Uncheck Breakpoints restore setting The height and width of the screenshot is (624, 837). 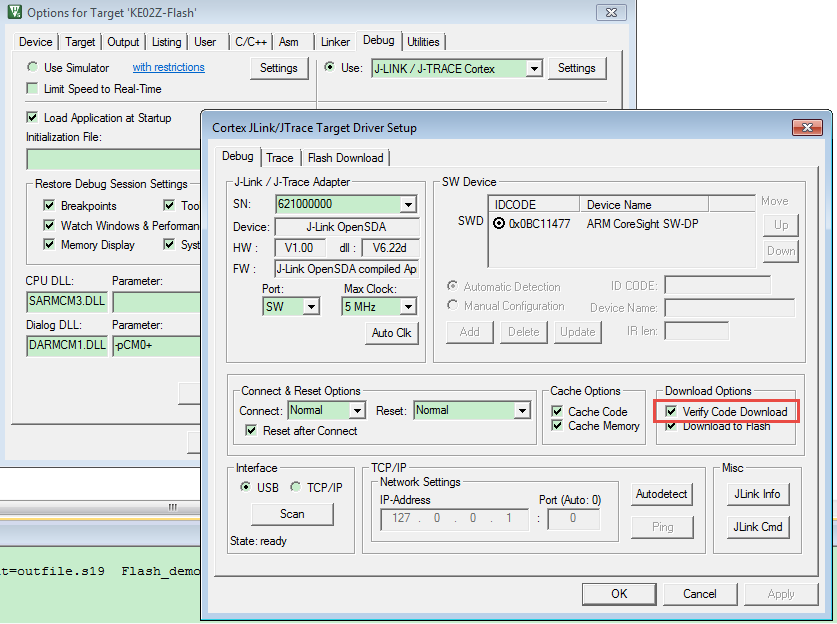[49, 206]
